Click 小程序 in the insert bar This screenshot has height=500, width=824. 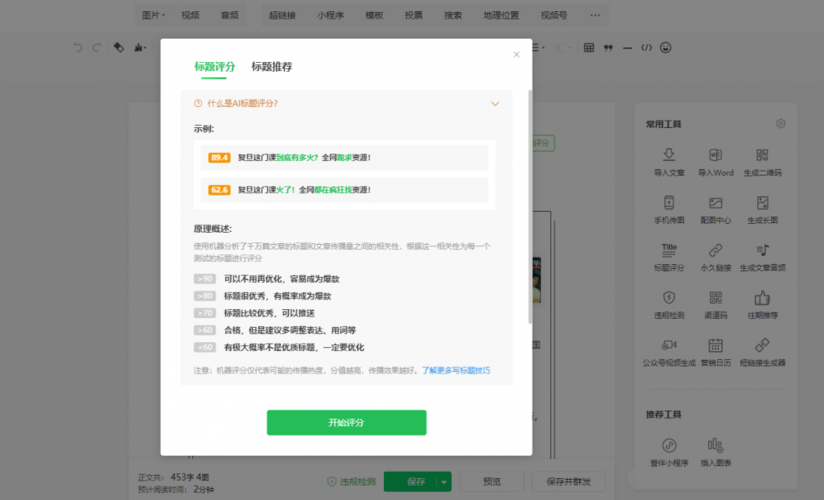(x=330, y=15)
